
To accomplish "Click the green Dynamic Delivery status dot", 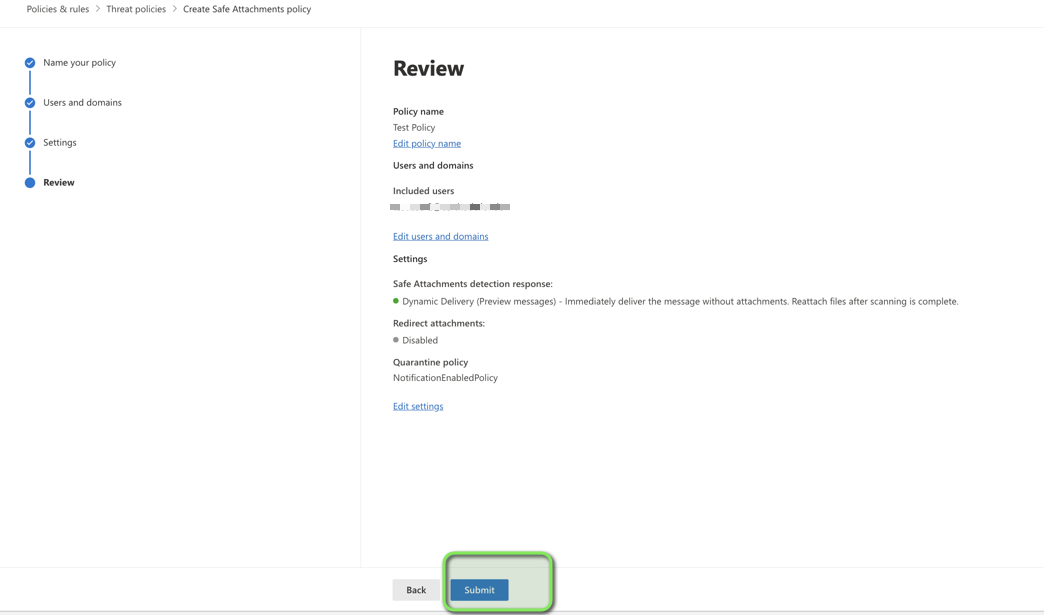I will [396, 301].
